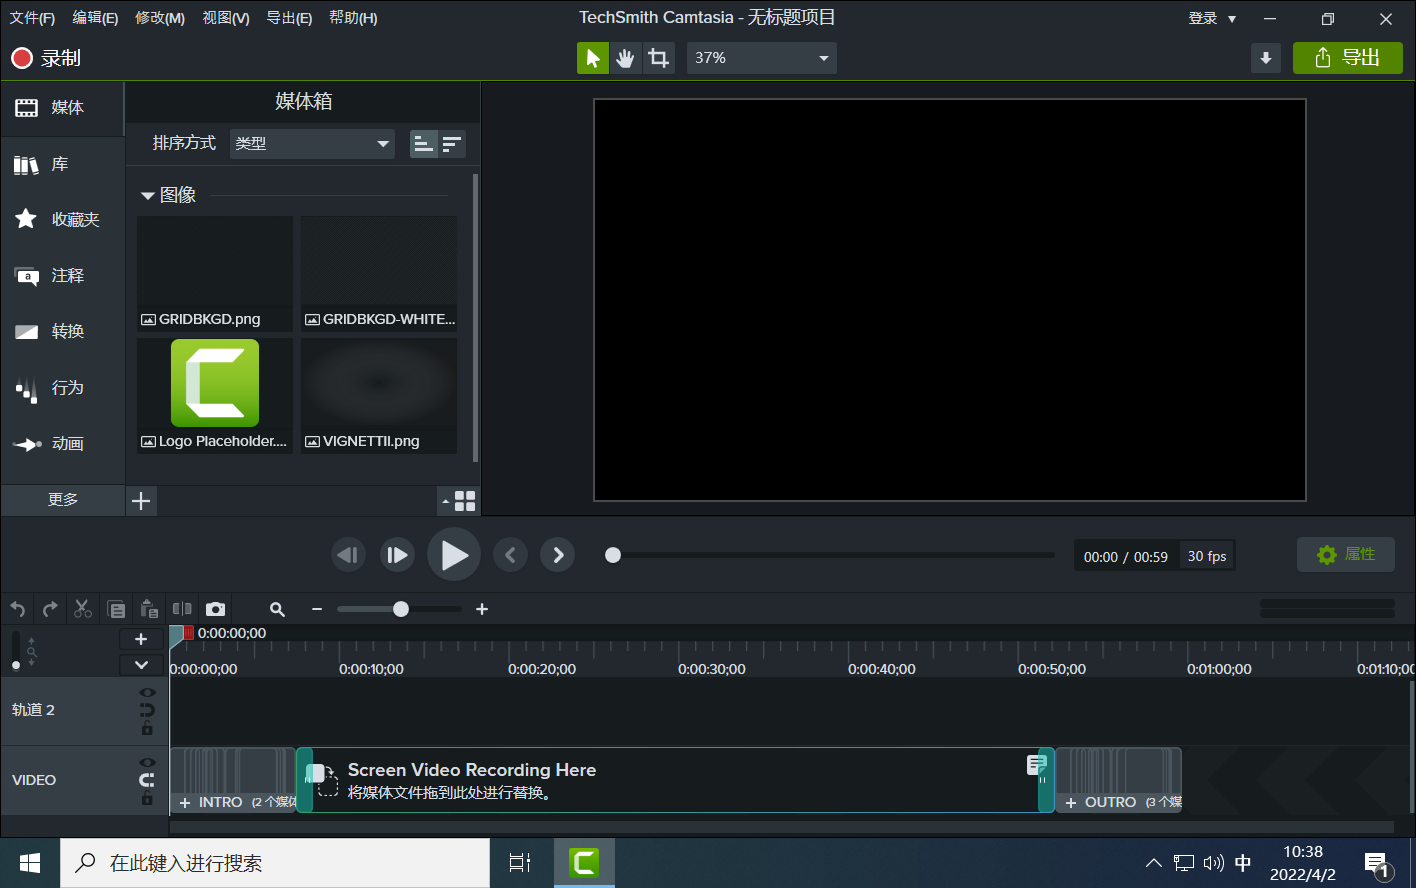Open the Sign in (登录) dropdown
This screenshot has height=888, width=1416.
pos(1212,18)
